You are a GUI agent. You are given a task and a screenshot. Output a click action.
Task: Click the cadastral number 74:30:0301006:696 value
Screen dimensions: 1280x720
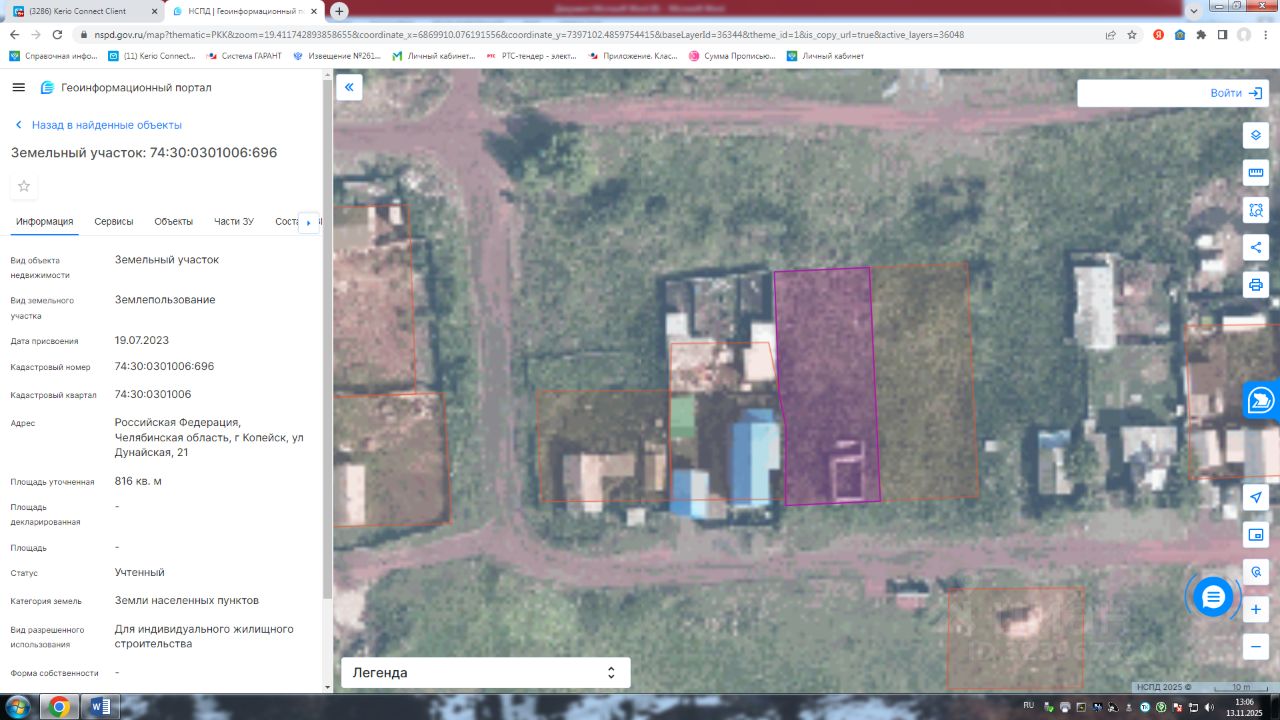click(164, 366)
